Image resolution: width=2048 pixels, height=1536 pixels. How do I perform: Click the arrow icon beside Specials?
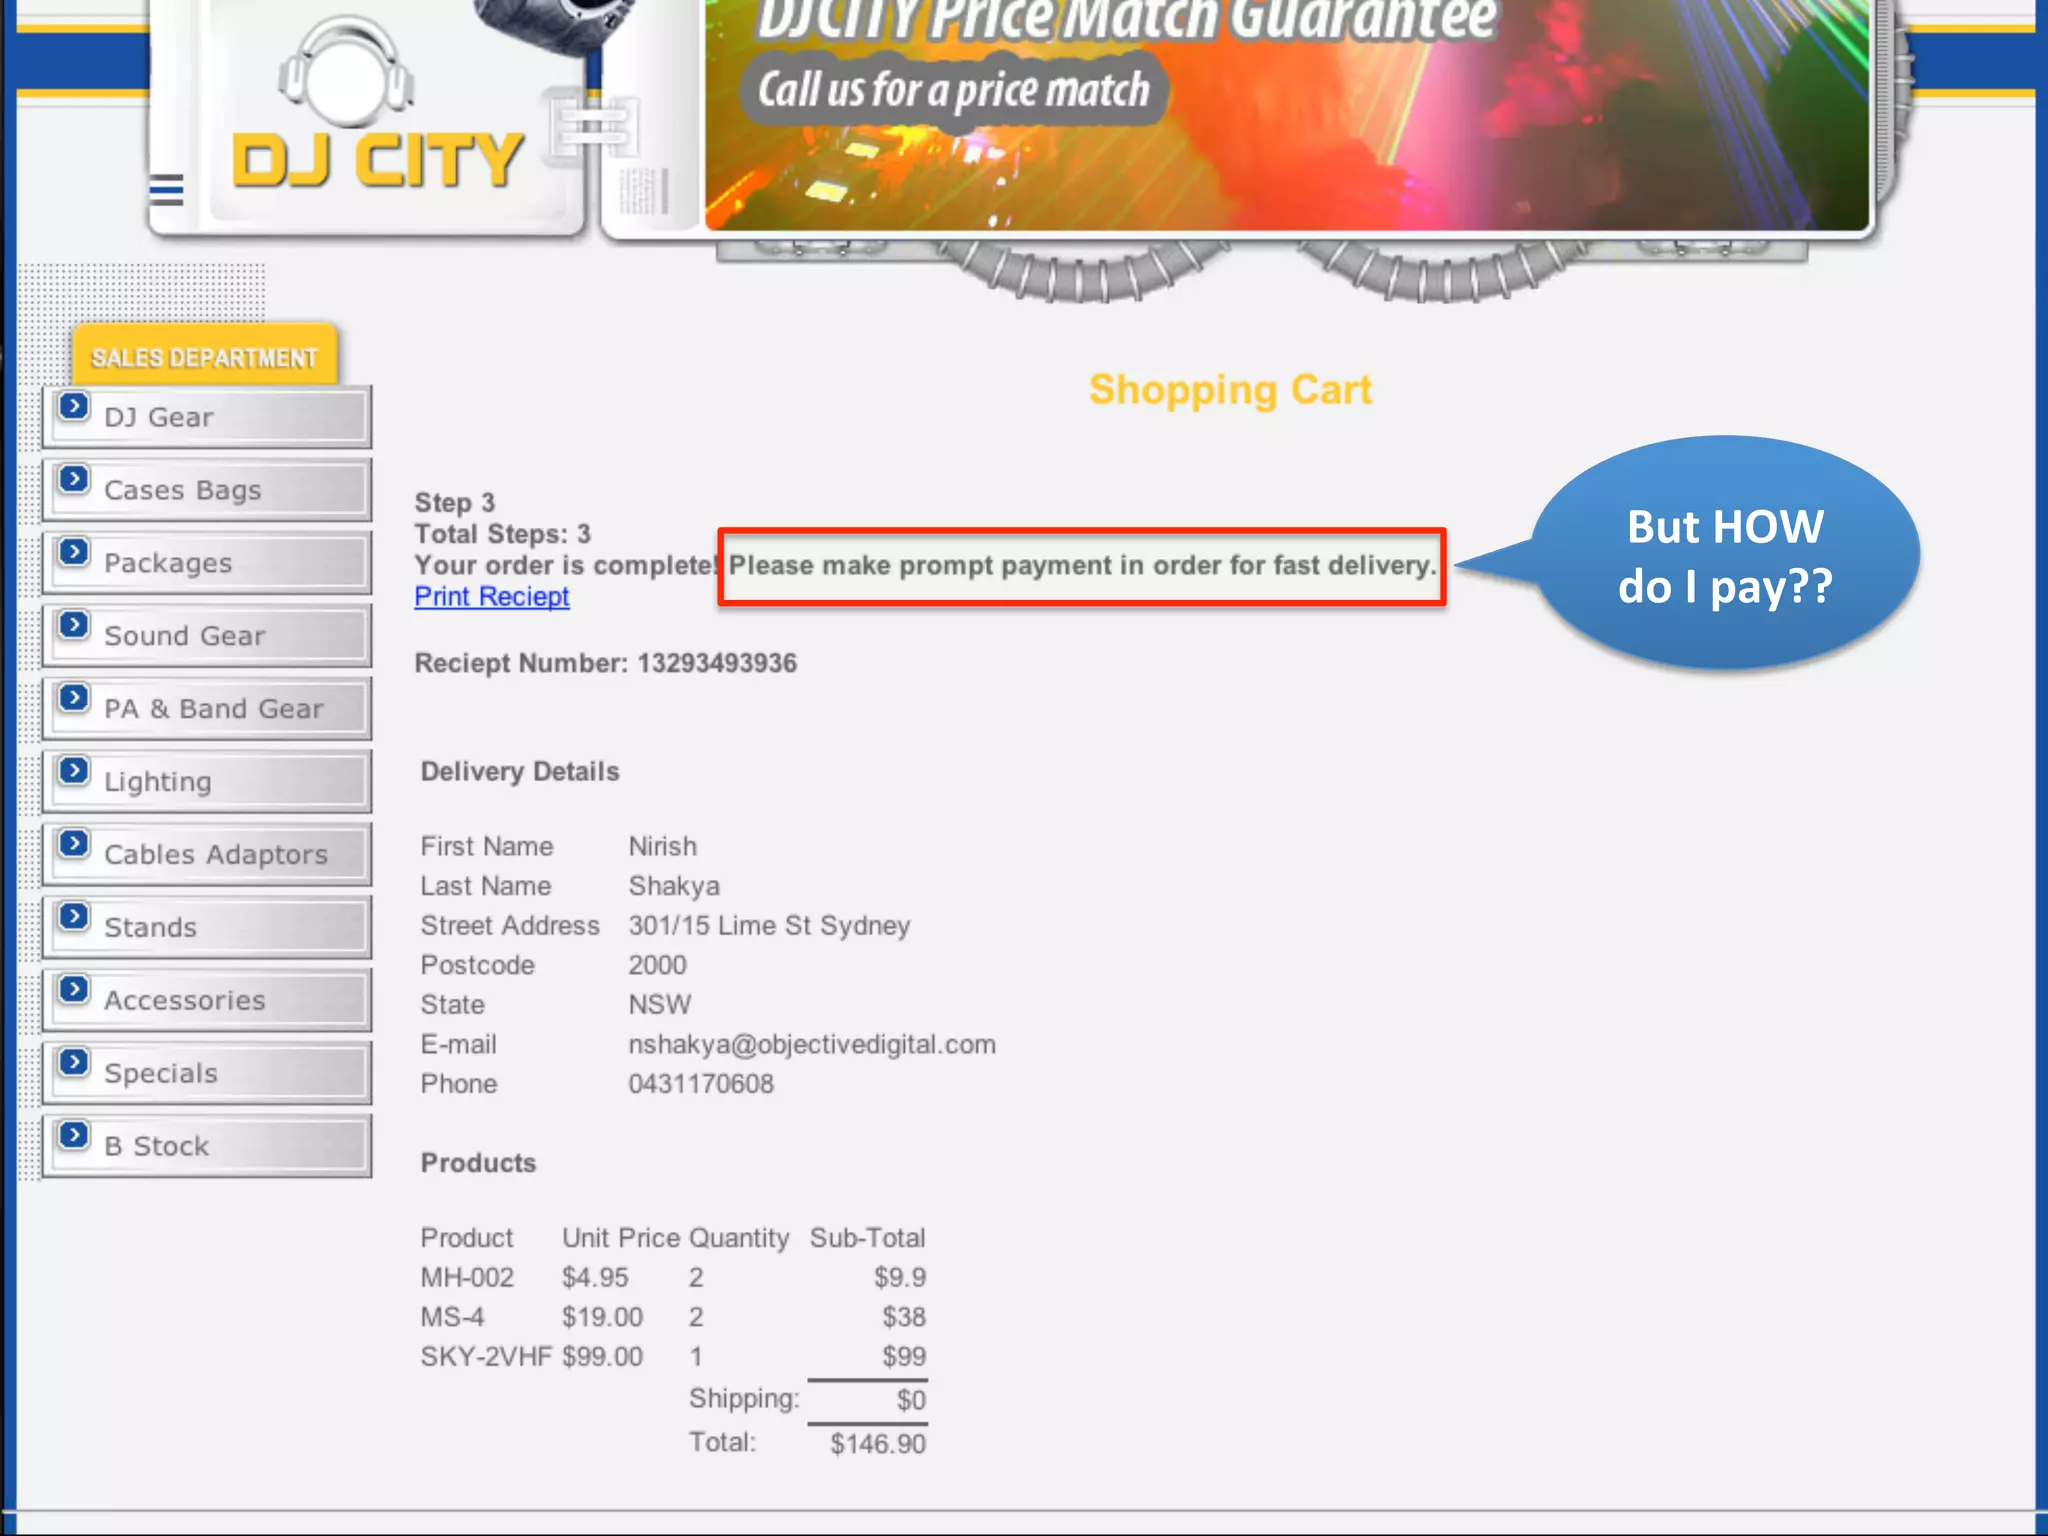pyautogui.click(x=74, y=1062)
